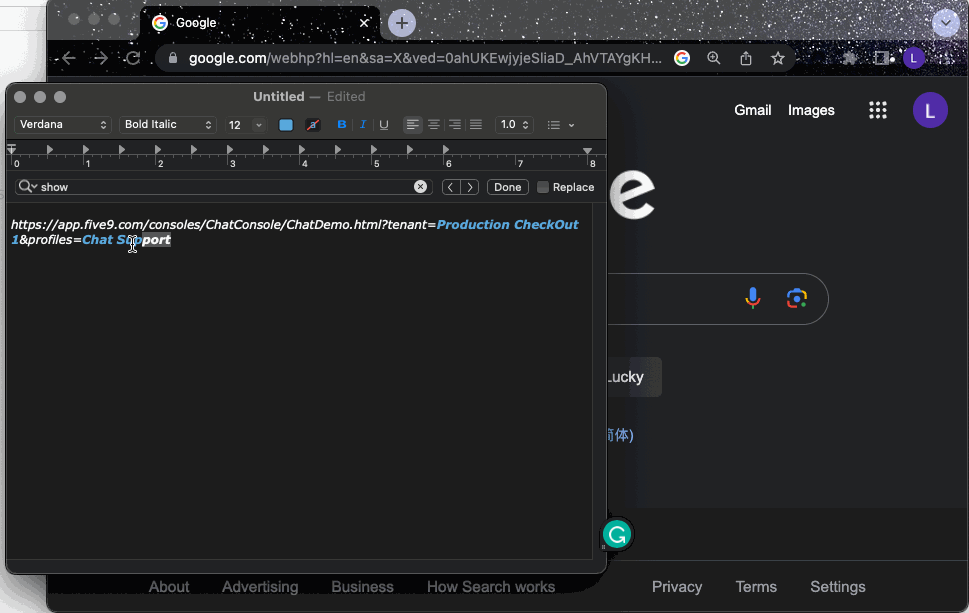
Task: Toggle bold formatting in TextEdit toolbar
Action: tap(342, 125)
